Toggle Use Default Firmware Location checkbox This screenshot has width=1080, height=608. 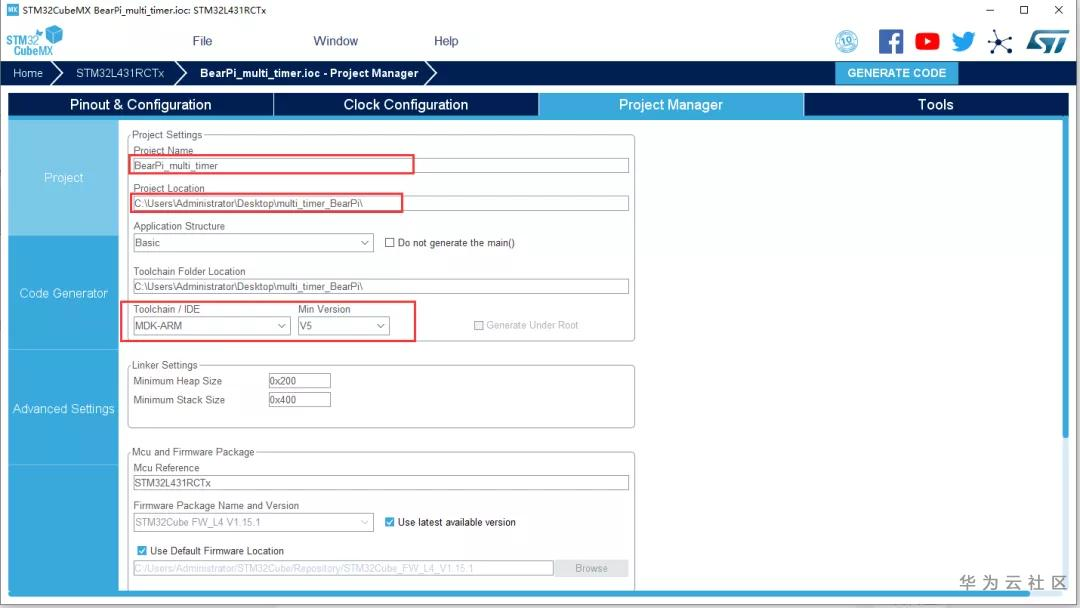click(142, 551)
